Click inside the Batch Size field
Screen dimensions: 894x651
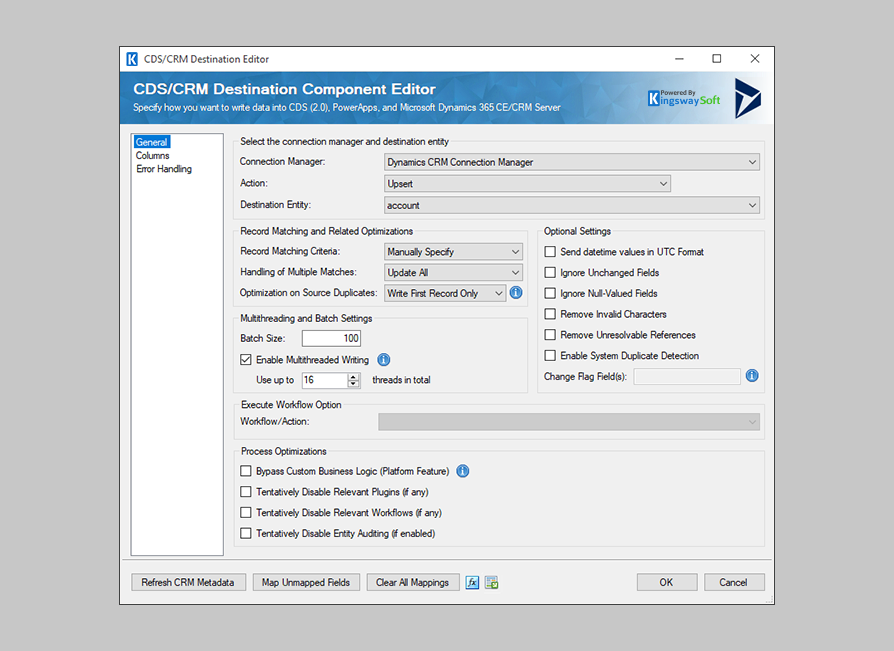coord(330,338)
